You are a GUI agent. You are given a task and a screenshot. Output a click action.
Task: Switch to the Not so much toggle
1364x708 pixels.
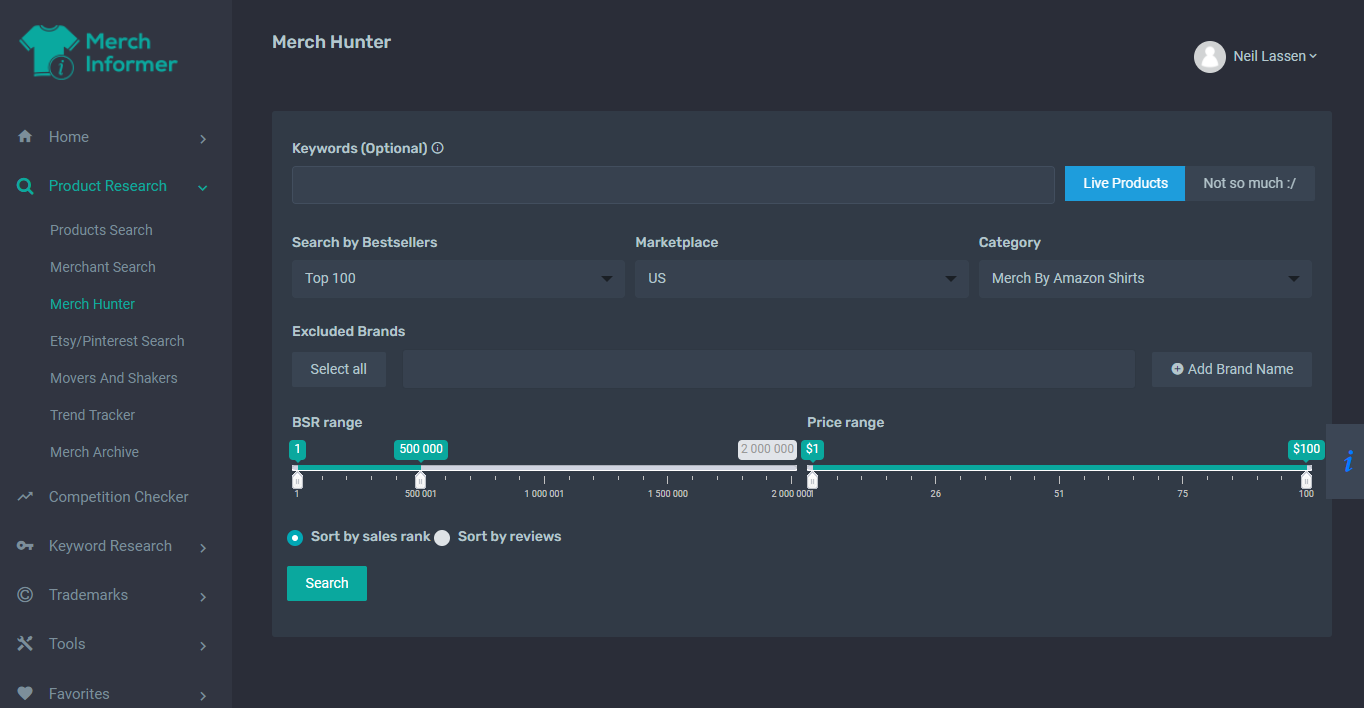(x=1249, y=183)
